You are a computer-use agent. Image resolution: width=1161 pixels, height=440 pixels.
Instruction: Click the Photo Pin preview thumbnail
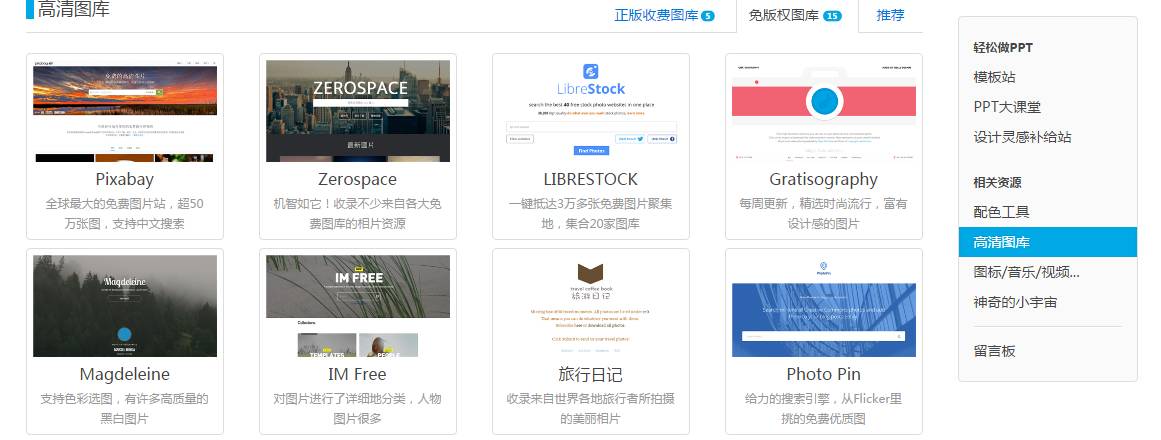[823, 306]
